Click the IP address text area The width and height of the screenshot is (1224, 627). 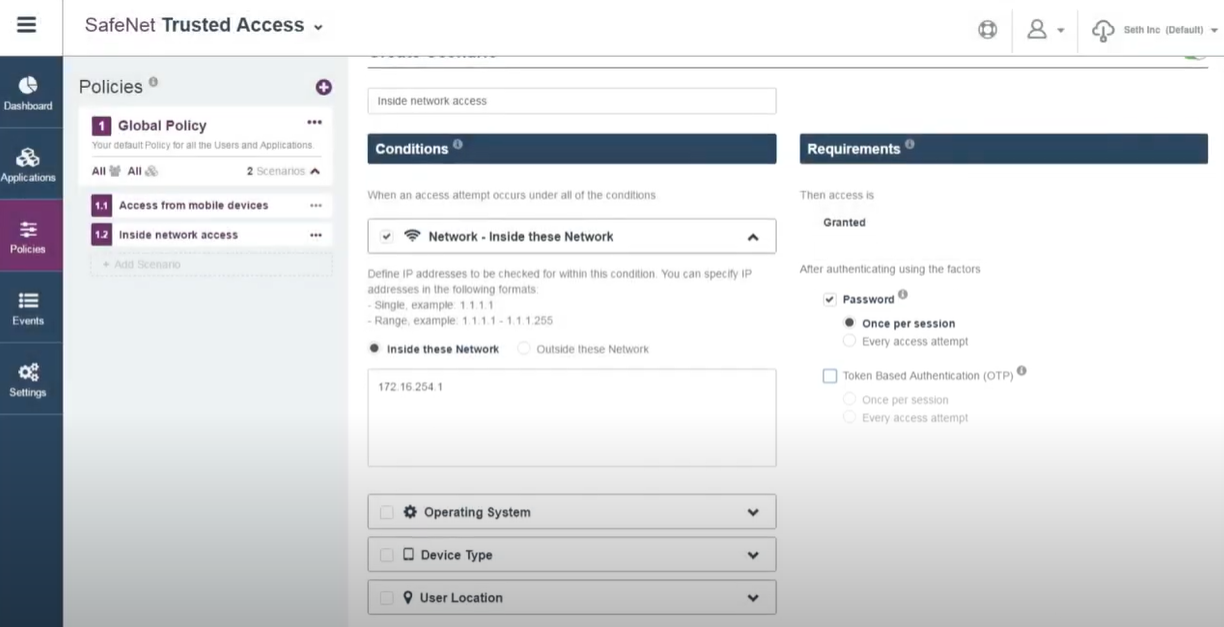pos(571,415)
